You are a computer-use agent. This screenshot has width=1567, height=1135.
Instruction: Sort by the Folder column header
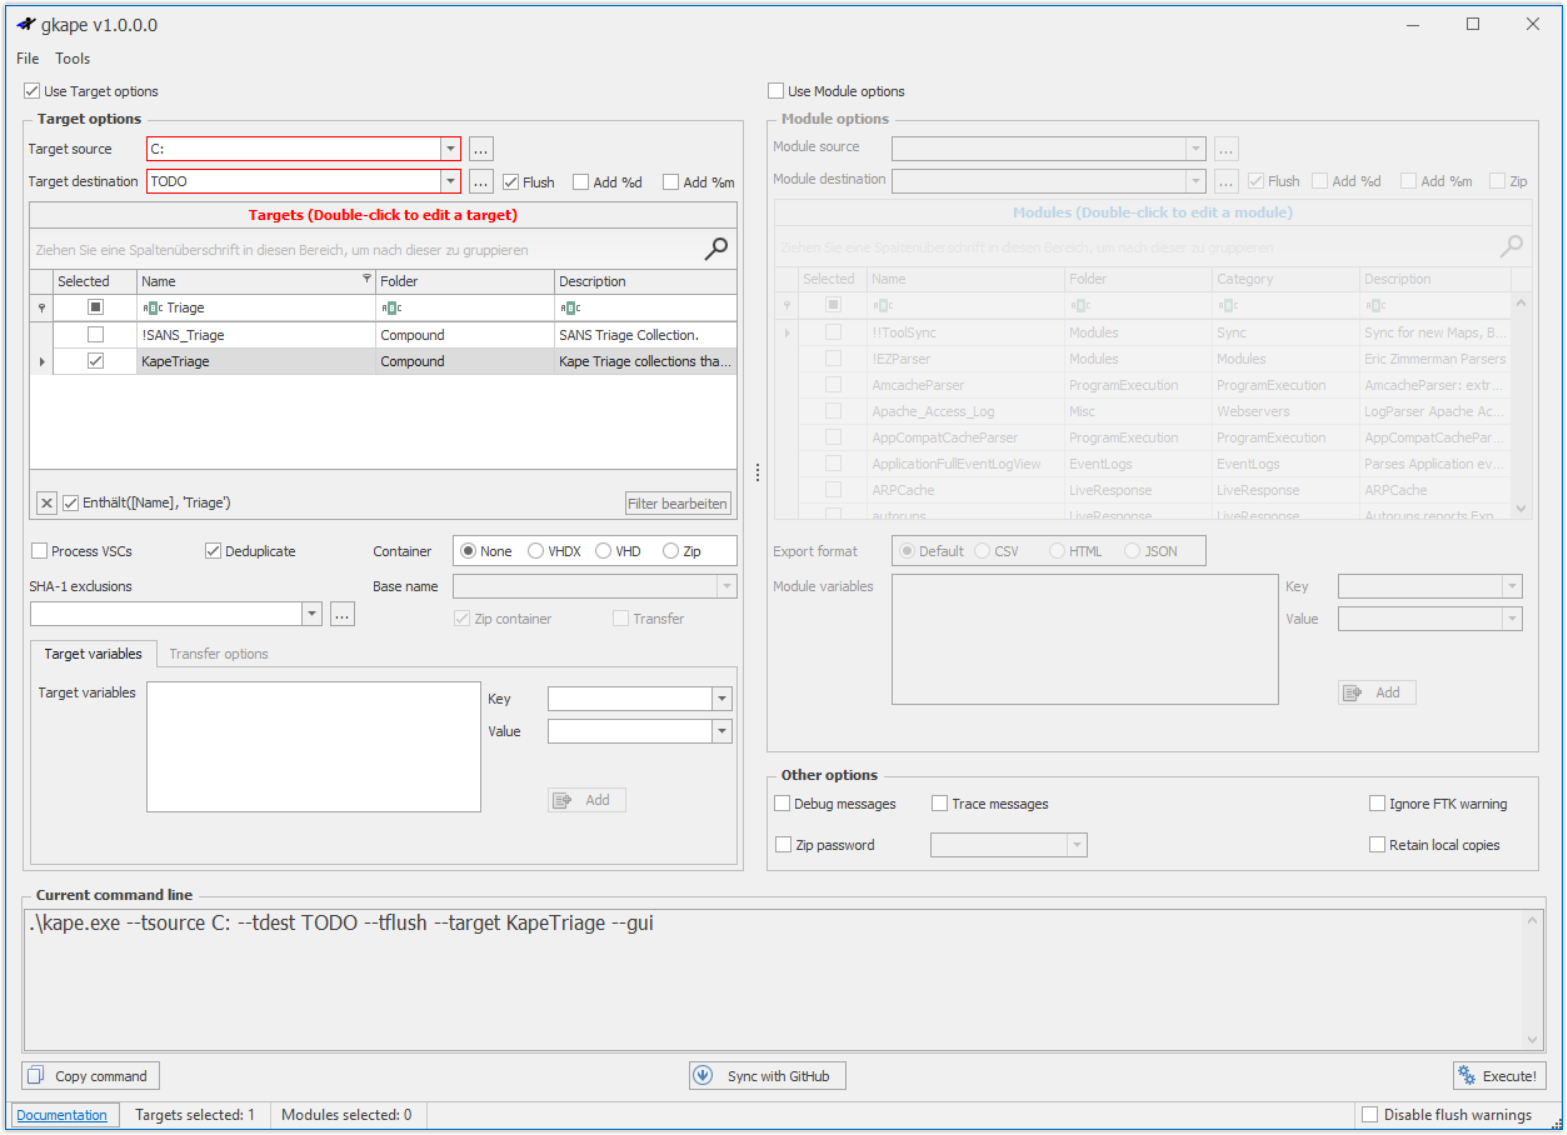[465, 281]
